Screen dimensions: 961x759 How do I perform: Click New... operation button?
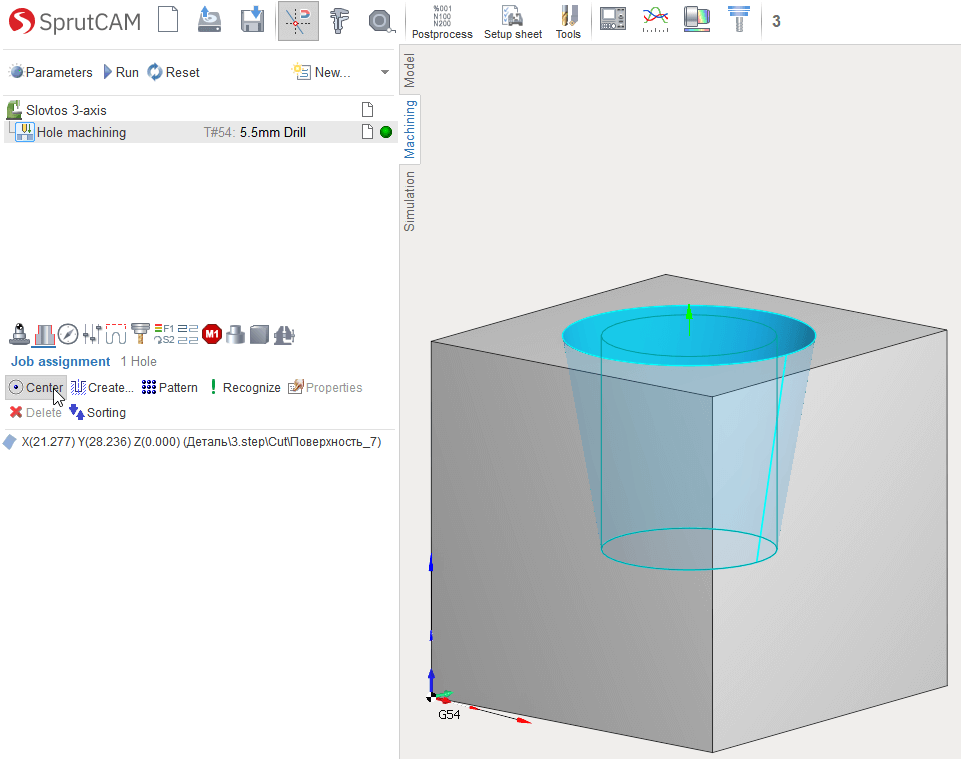(x=321, y=72)
